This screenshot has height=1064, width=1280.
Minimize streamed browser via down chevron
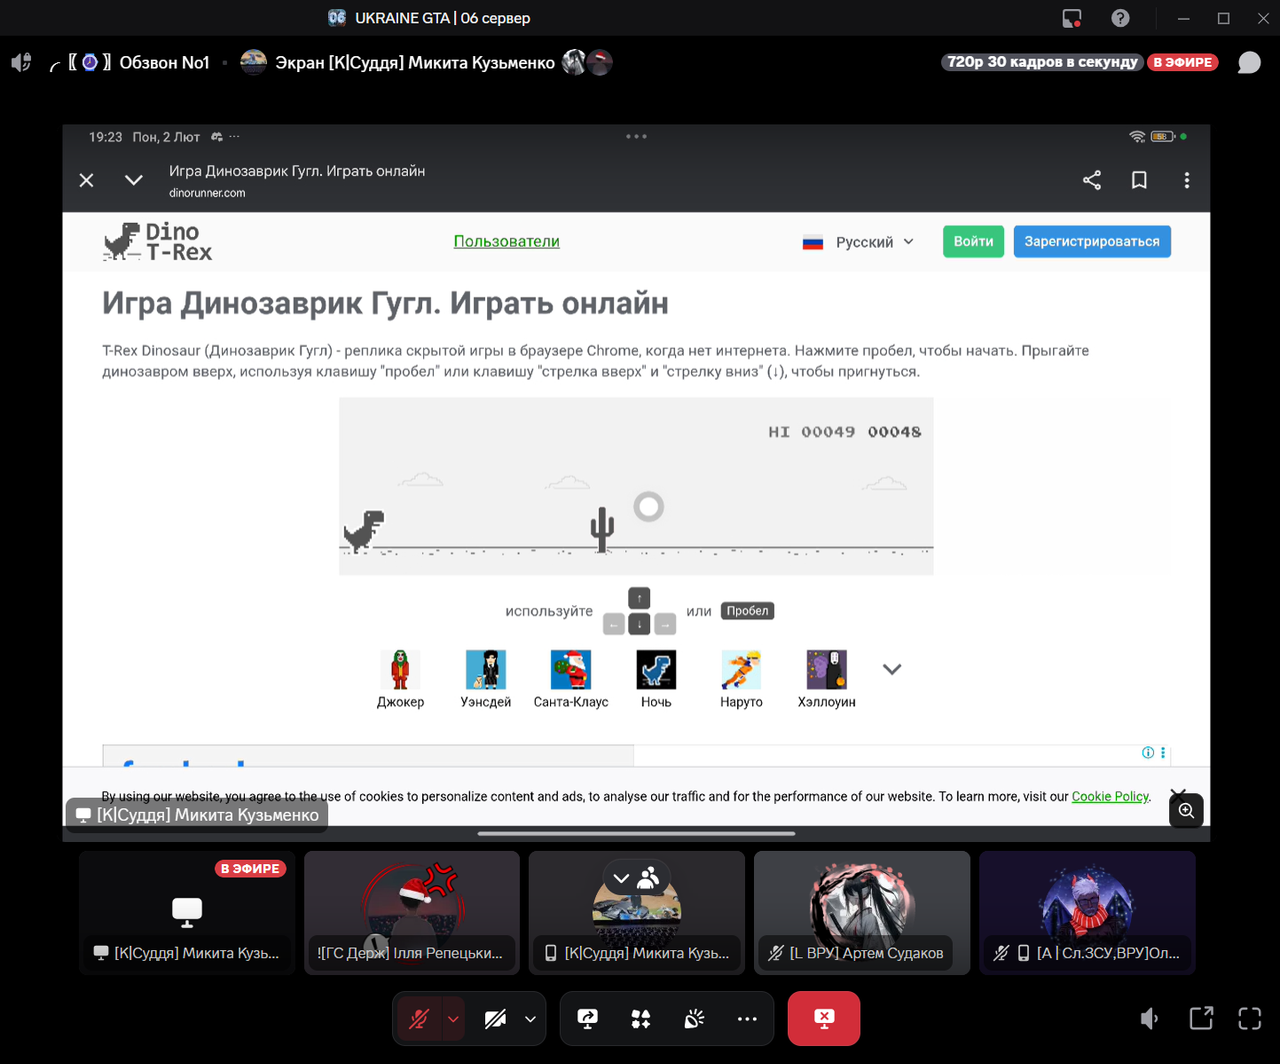pyautogui.click(x=134, y=180)
